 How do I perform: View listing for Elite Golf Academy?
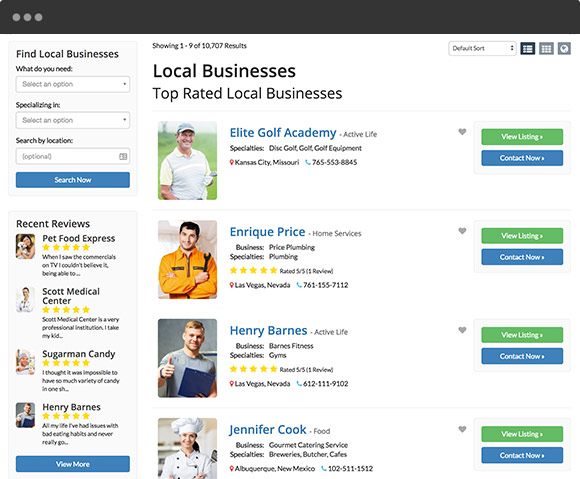point(522,137)
